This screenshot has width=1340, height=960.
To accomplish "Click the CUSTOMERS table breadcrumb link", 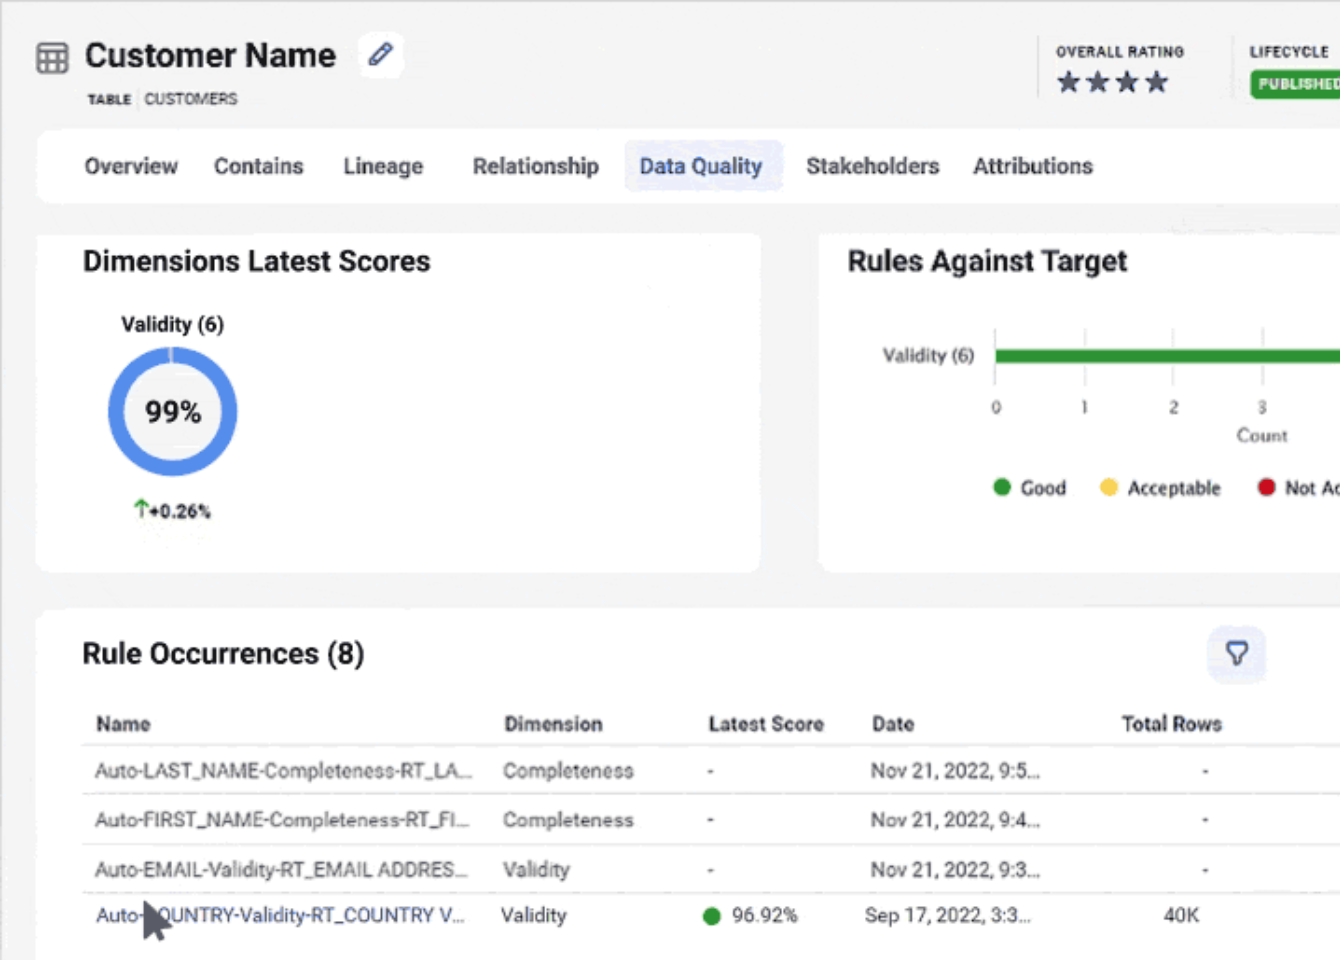I will point(191,99).
